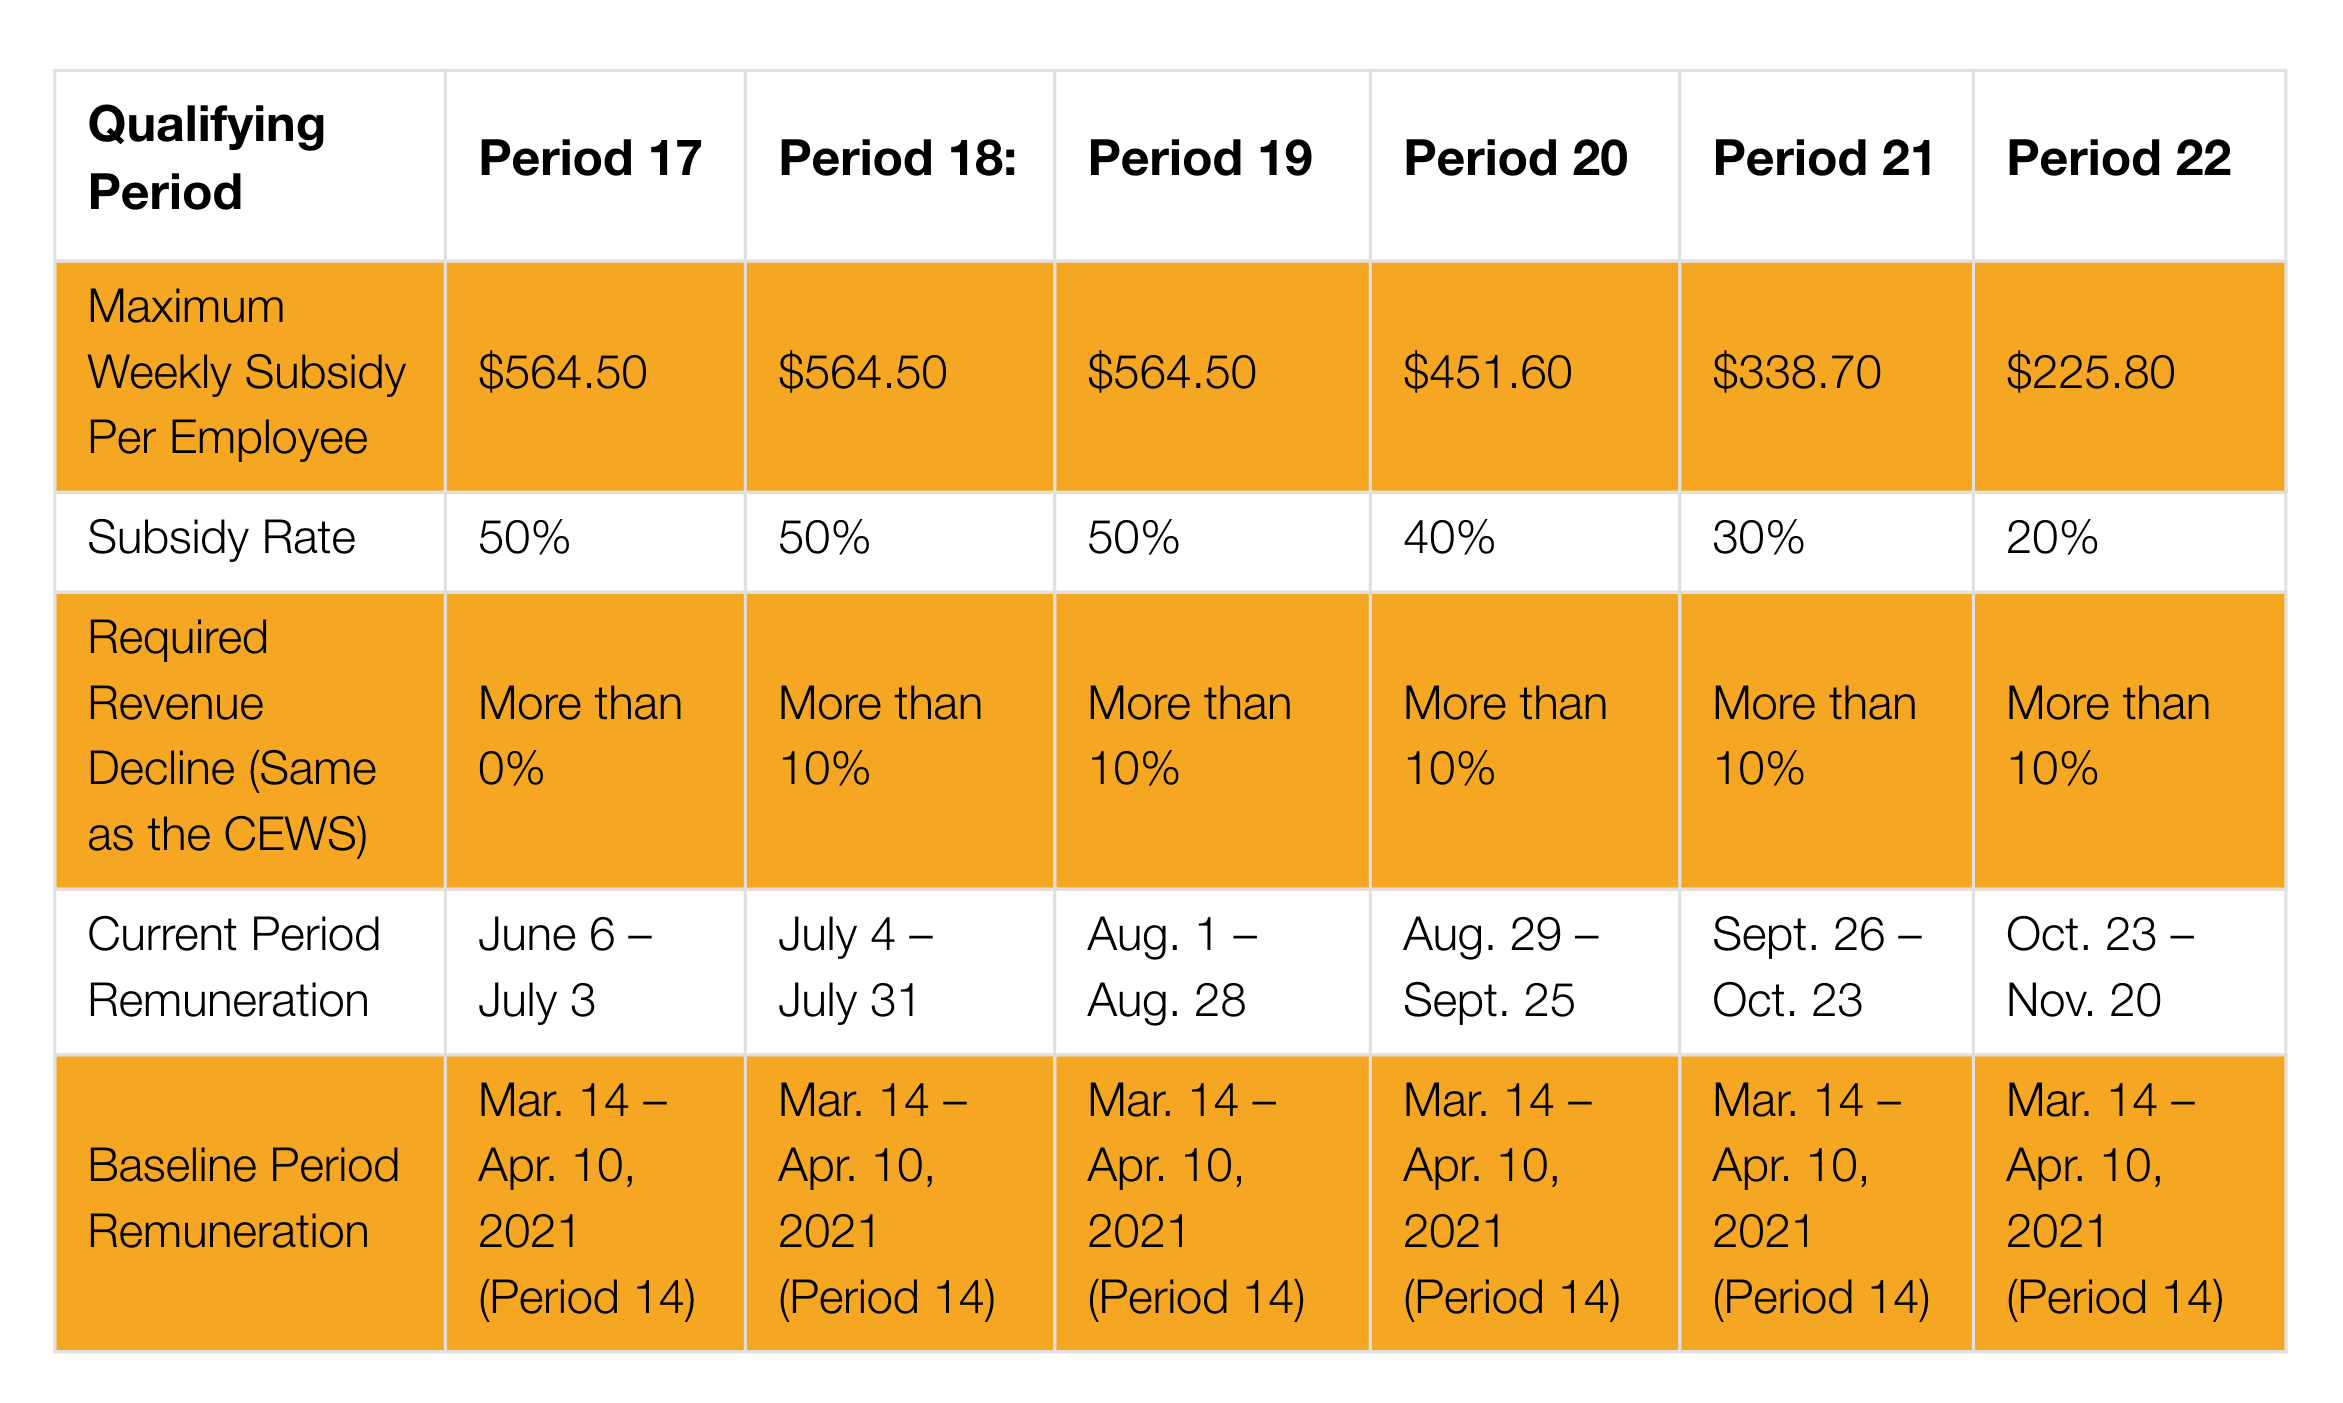Select the 40% subsidy rate cell

[1449, 538]
